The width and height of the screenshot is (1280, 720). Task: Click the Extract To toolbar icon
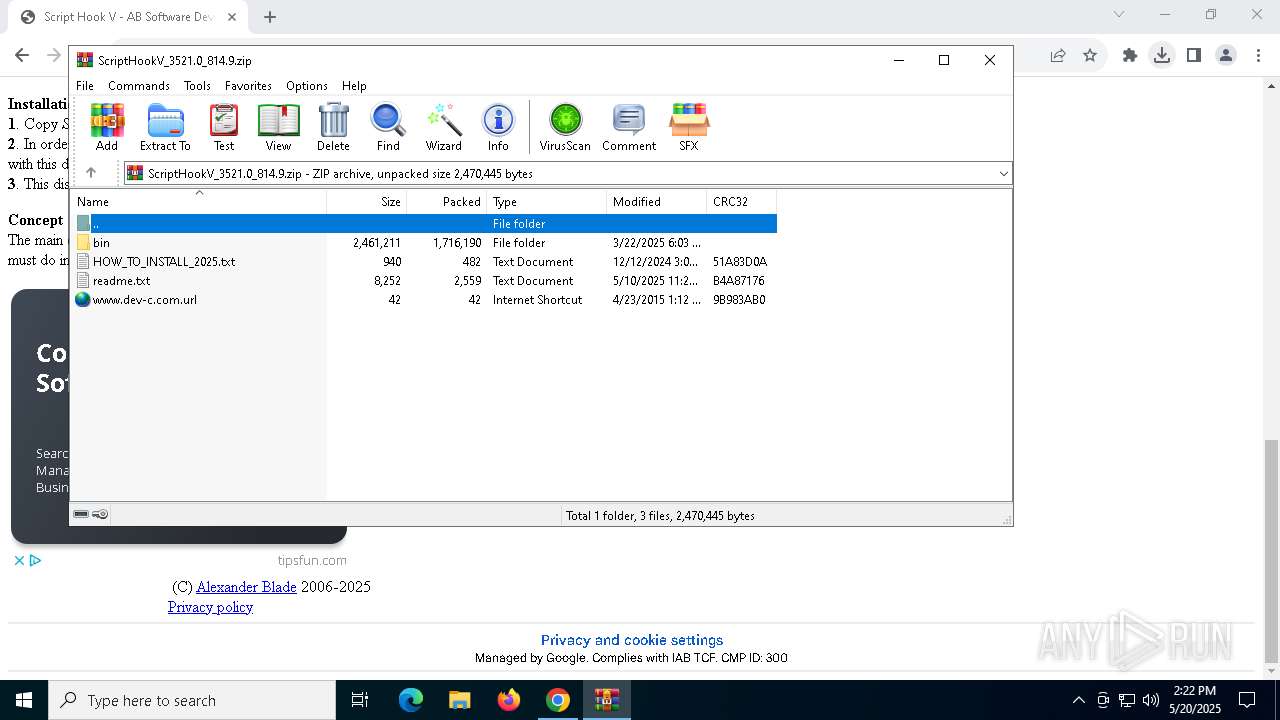click(165, 127)
